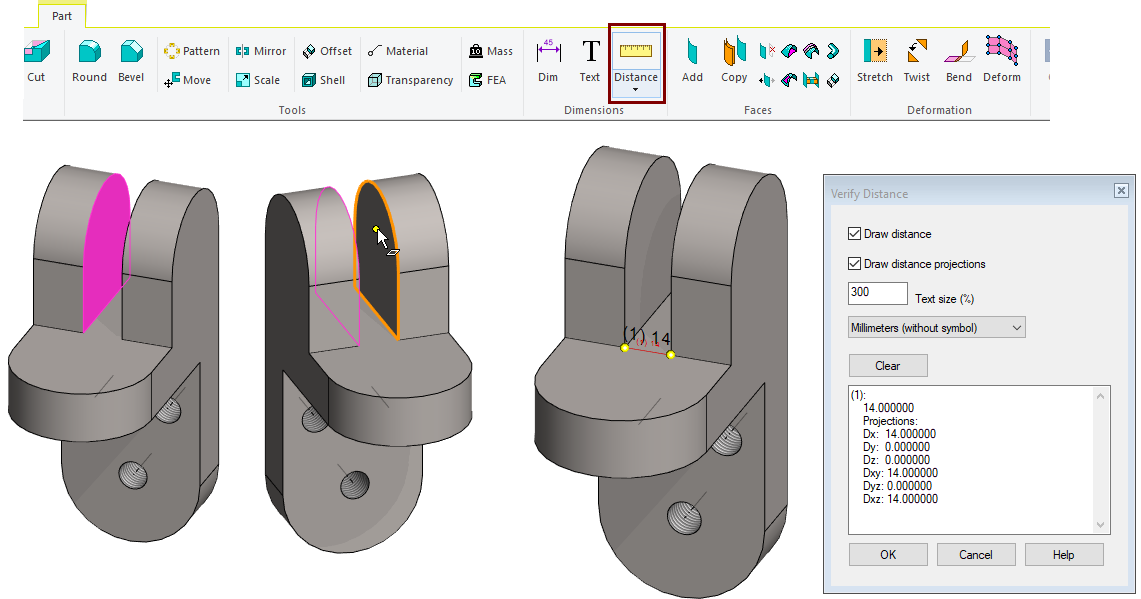Click the Dim dimension tool

pos(548,61)
